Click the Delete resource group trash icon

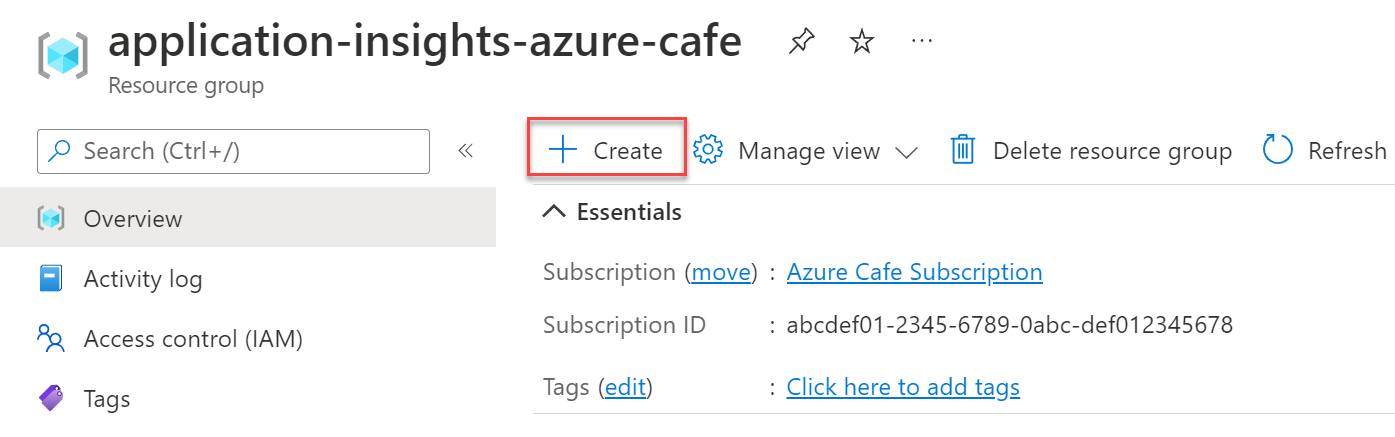point(962,151)
